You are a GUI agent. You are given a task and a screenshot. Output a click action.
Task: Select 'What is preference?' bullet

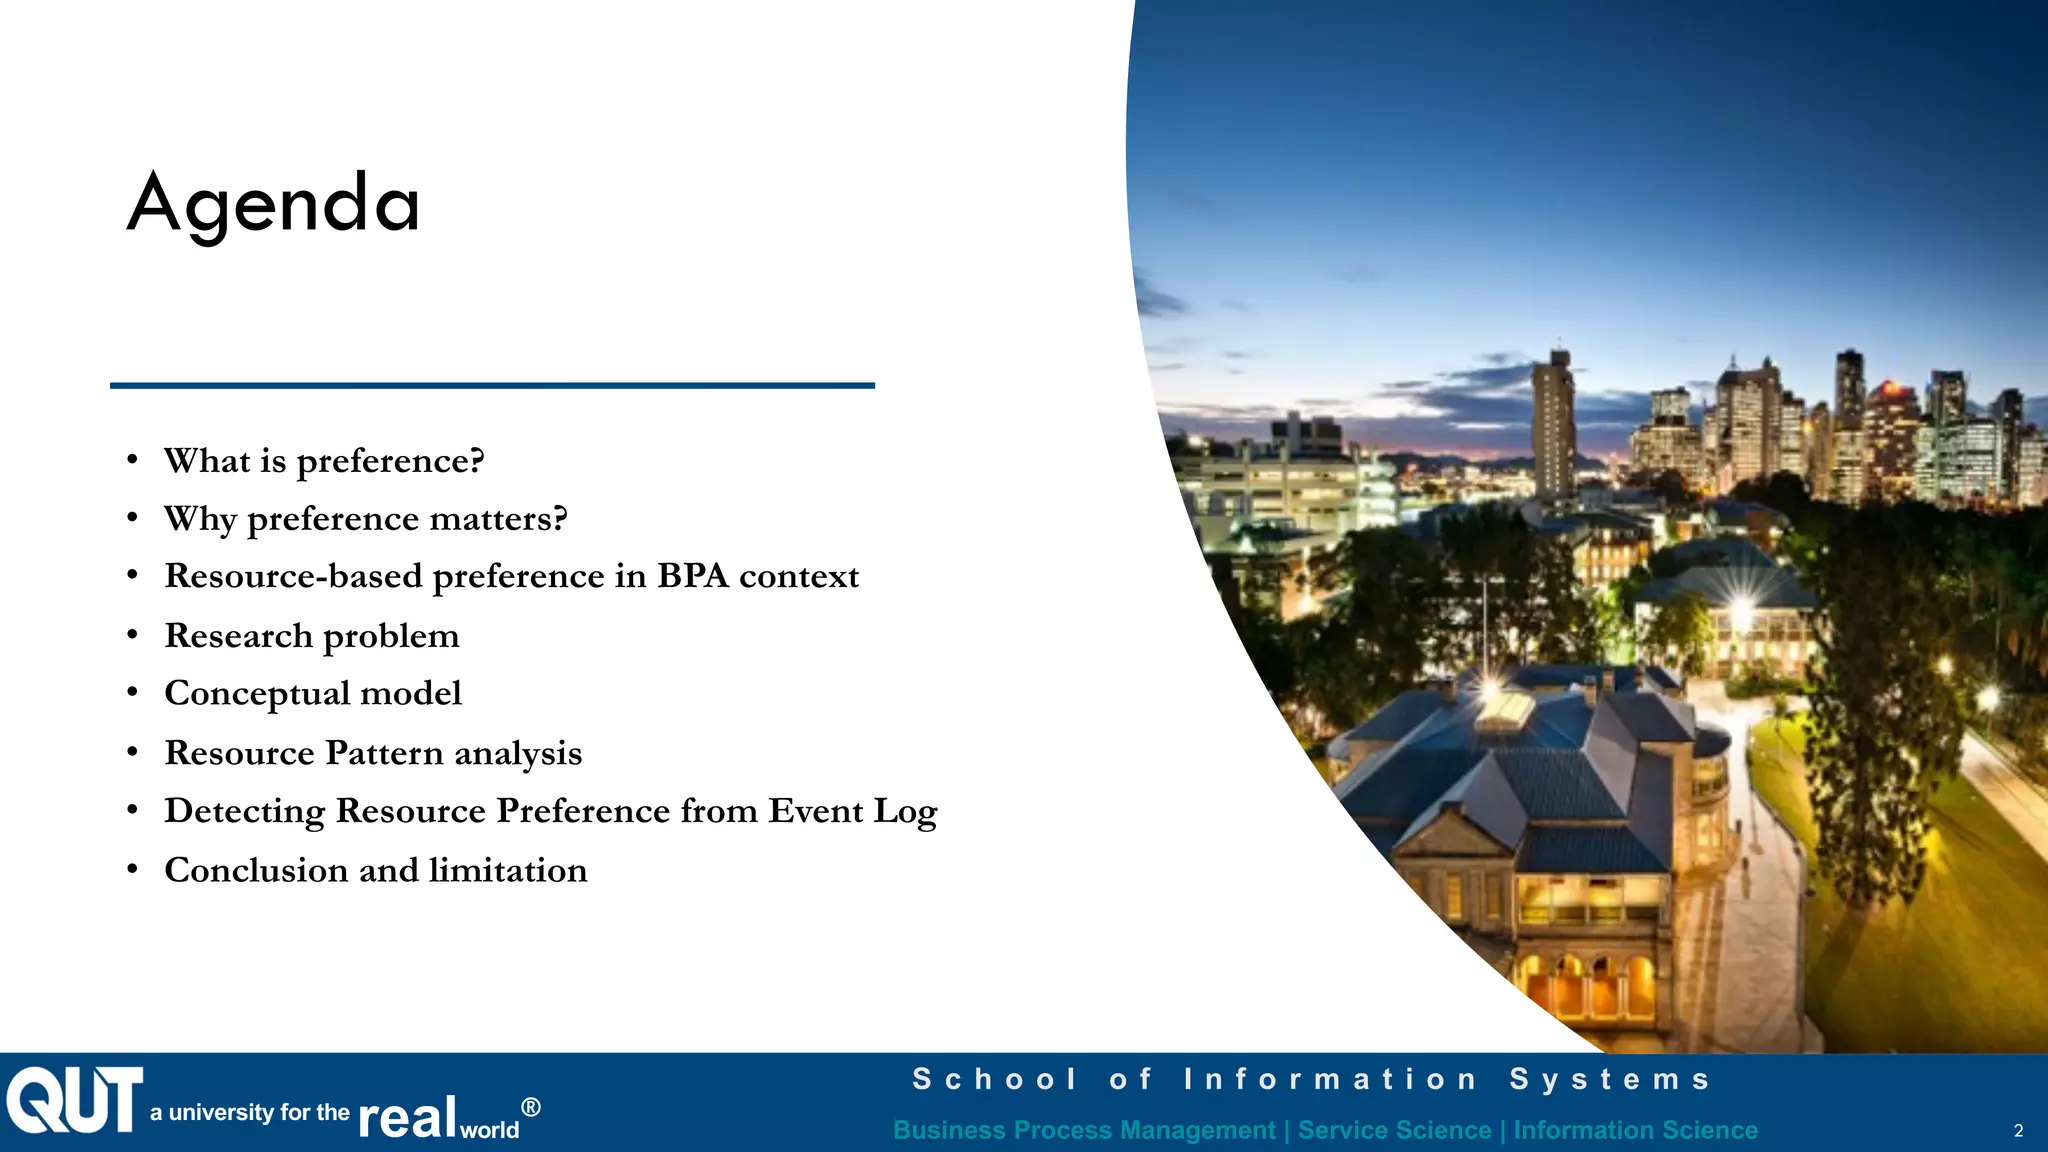coord(324,461)
